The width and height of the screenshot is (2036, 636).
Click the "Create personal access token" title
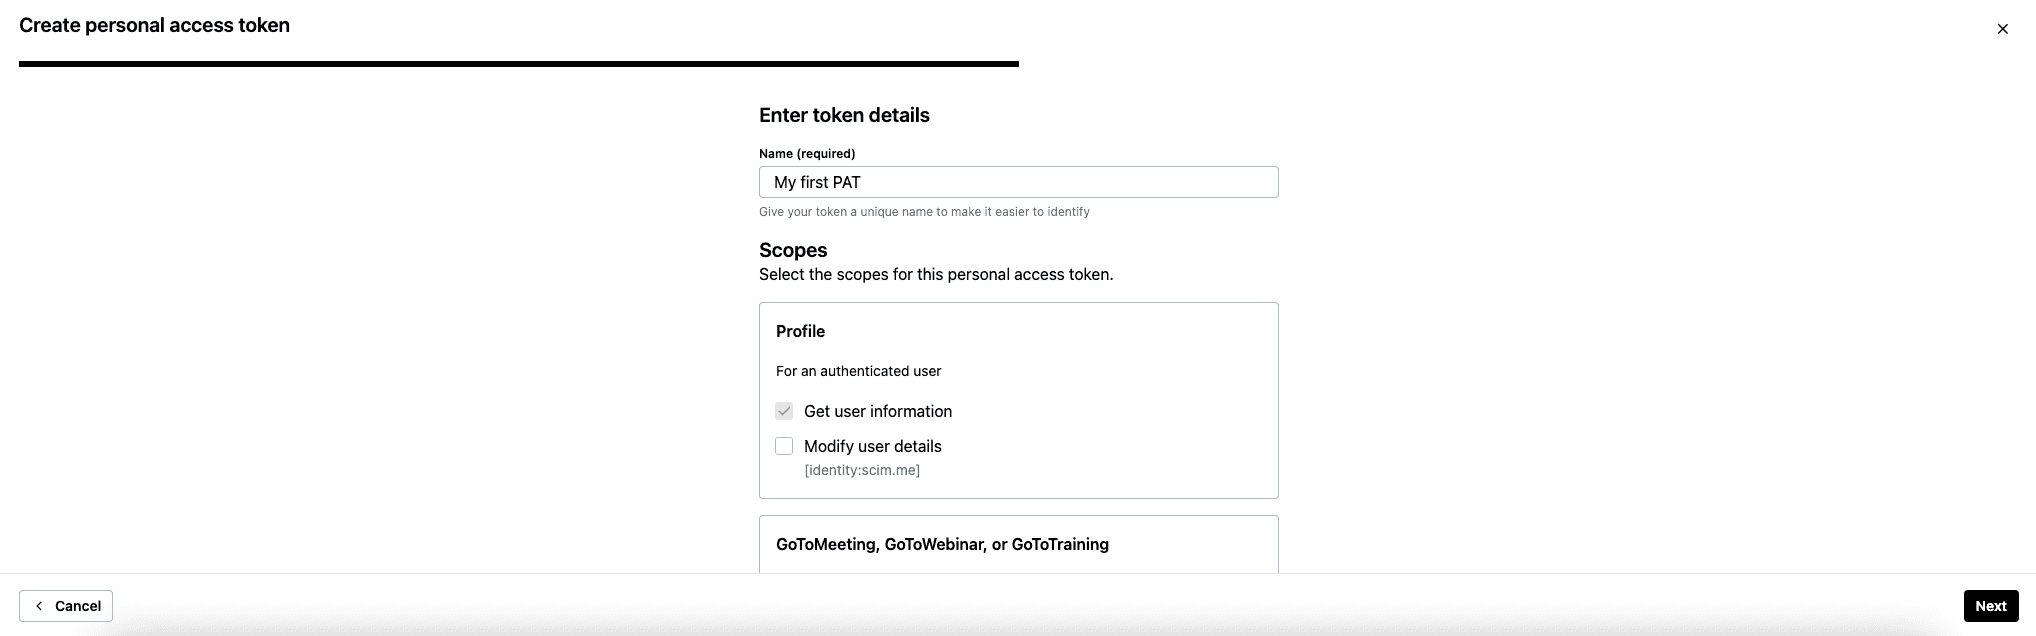tap(154, 26)
